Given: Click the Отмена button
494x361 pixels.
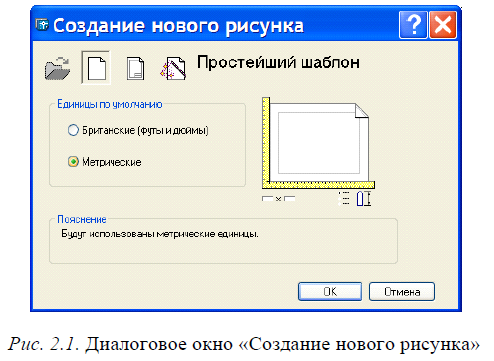Looking at the screenshot, I should (x=402, y=292).
